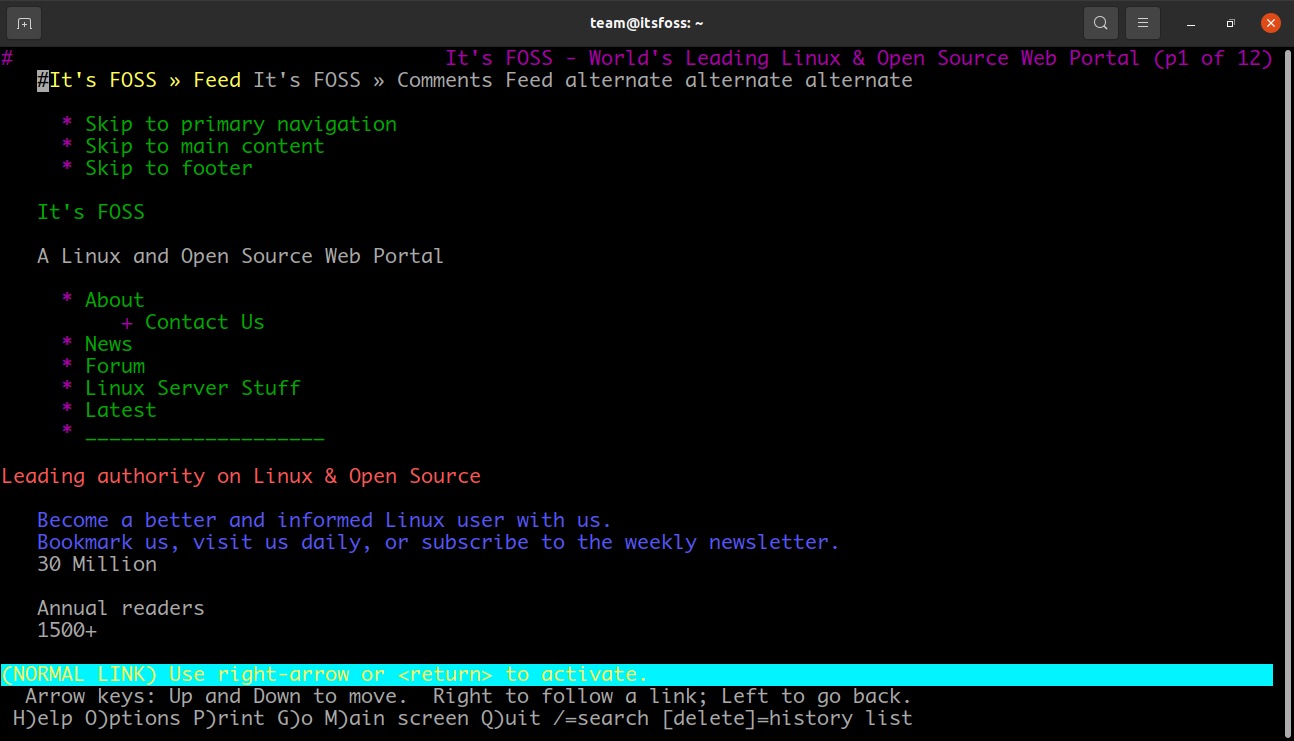Click the "O)ptions" command in Lynx footer
Viewport: 1294px width, 741px height.
click(133, 718)
